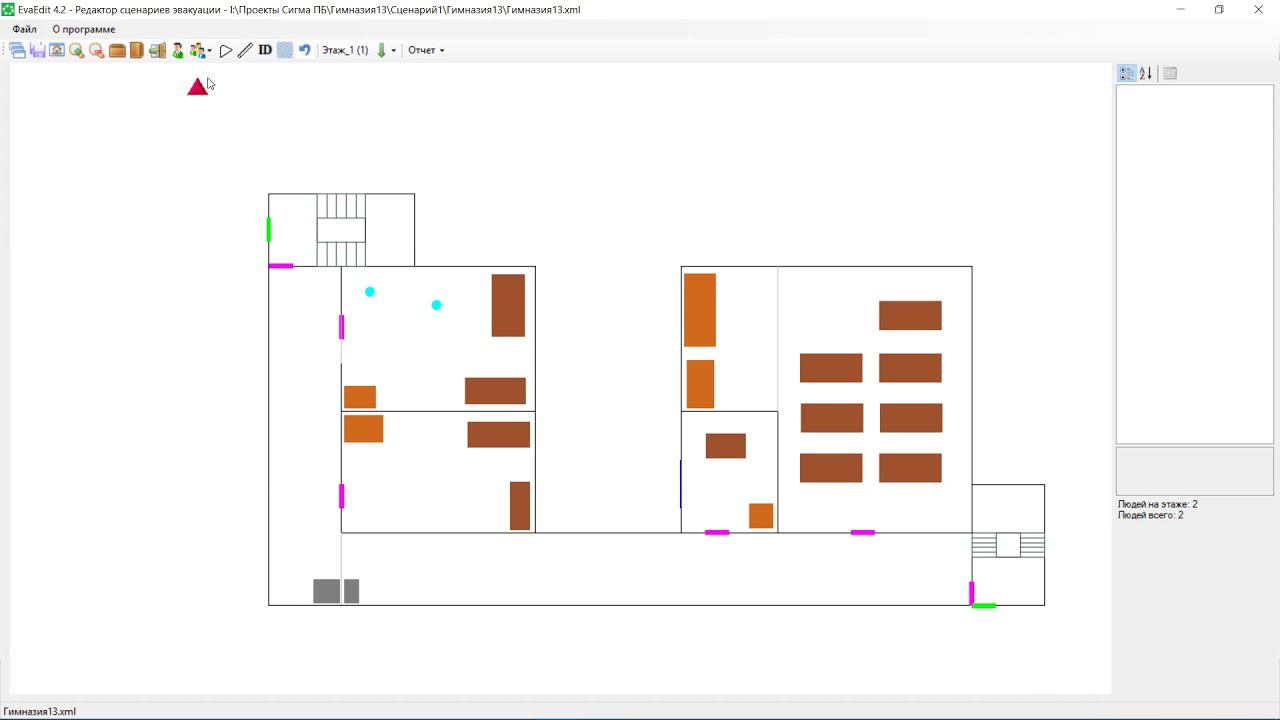Toggle alphabetical A-Z sort in properties panel
This screenshot has height=720, width=1280.
(1146, 73)
